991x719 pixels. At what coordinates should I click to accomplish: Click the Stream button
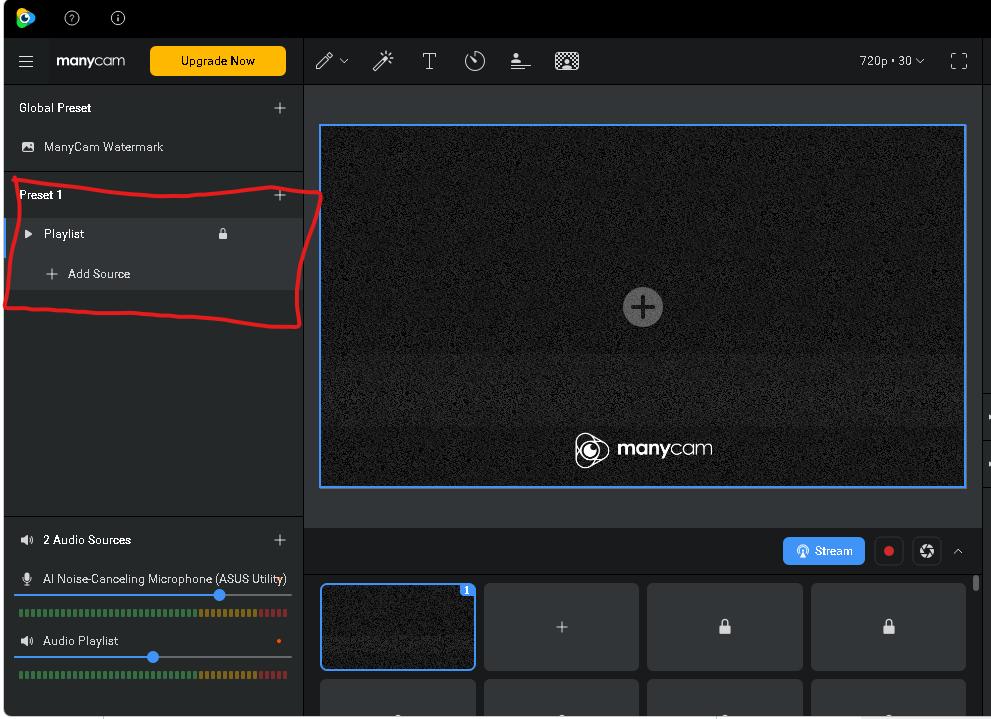point(824,551)
